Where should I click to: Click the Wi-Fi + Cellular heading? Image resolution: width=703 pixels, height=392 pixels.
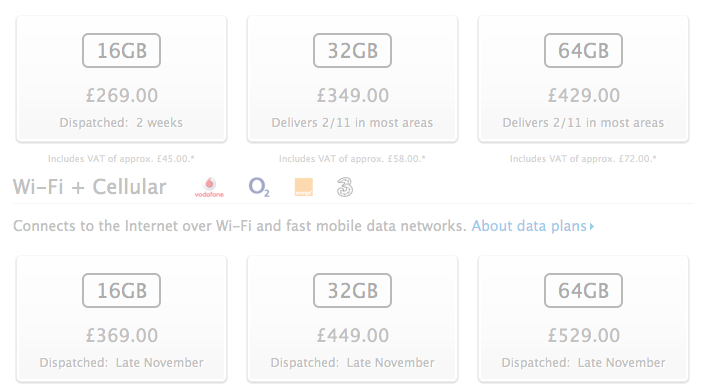pyautogui.click(x=90, y=187)
